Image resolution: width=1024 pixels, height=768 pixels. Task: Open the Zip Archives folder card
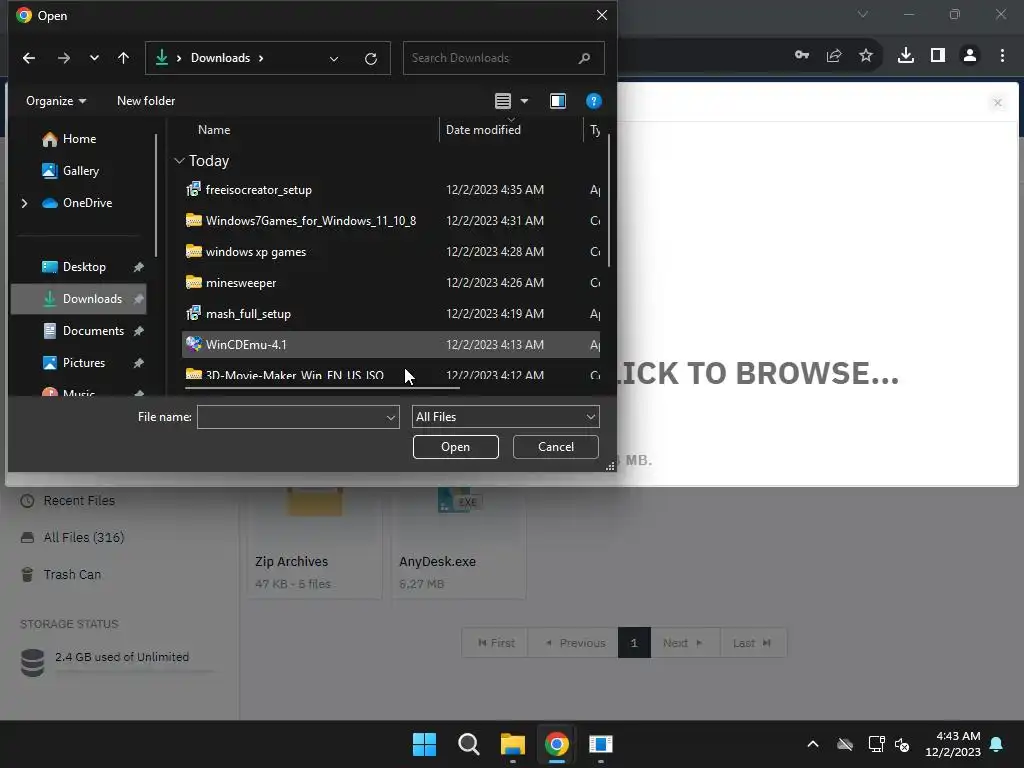tap(315, 542)
